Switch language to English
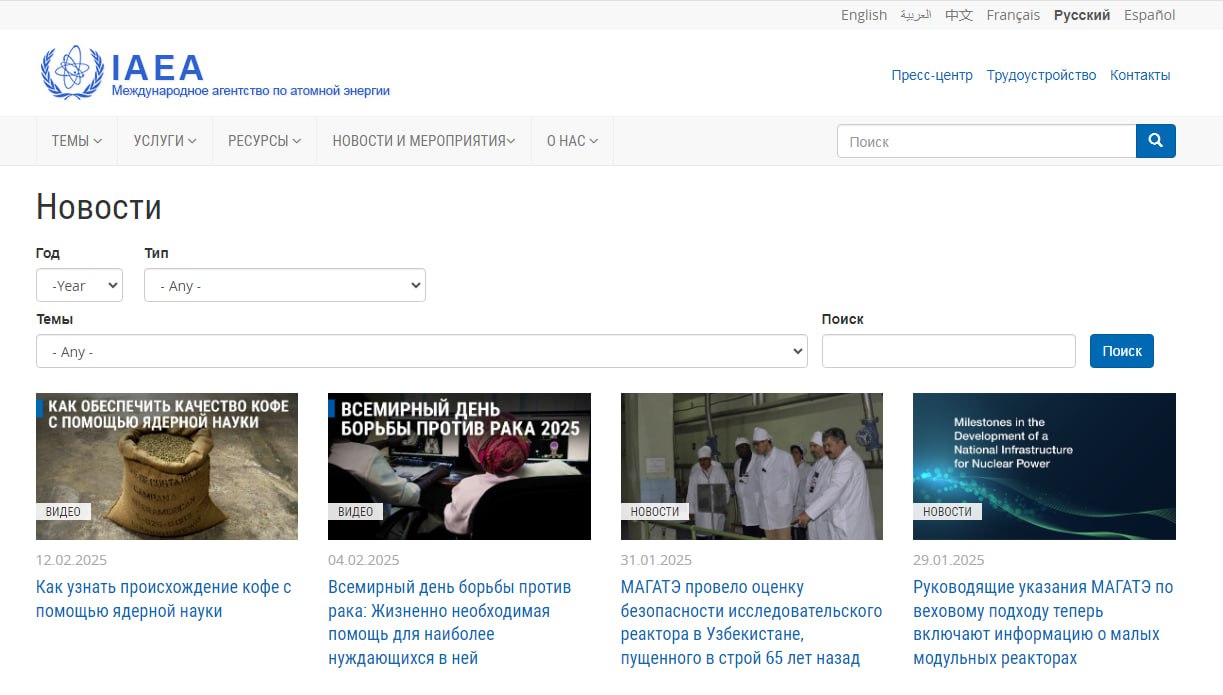The height and width of the screenshot is (695, 1223). point(863,15)
